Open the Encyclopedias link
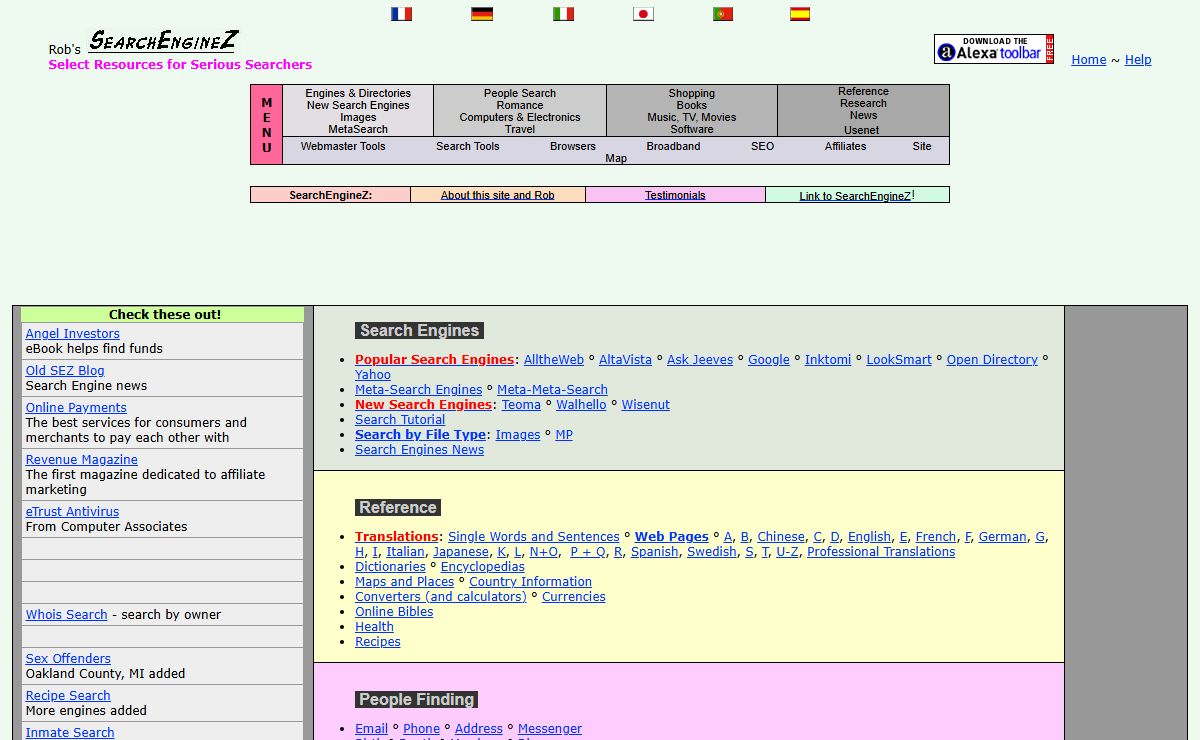Image resolution: width=1200 pixels, height=740 pixels. pos(483,567)
